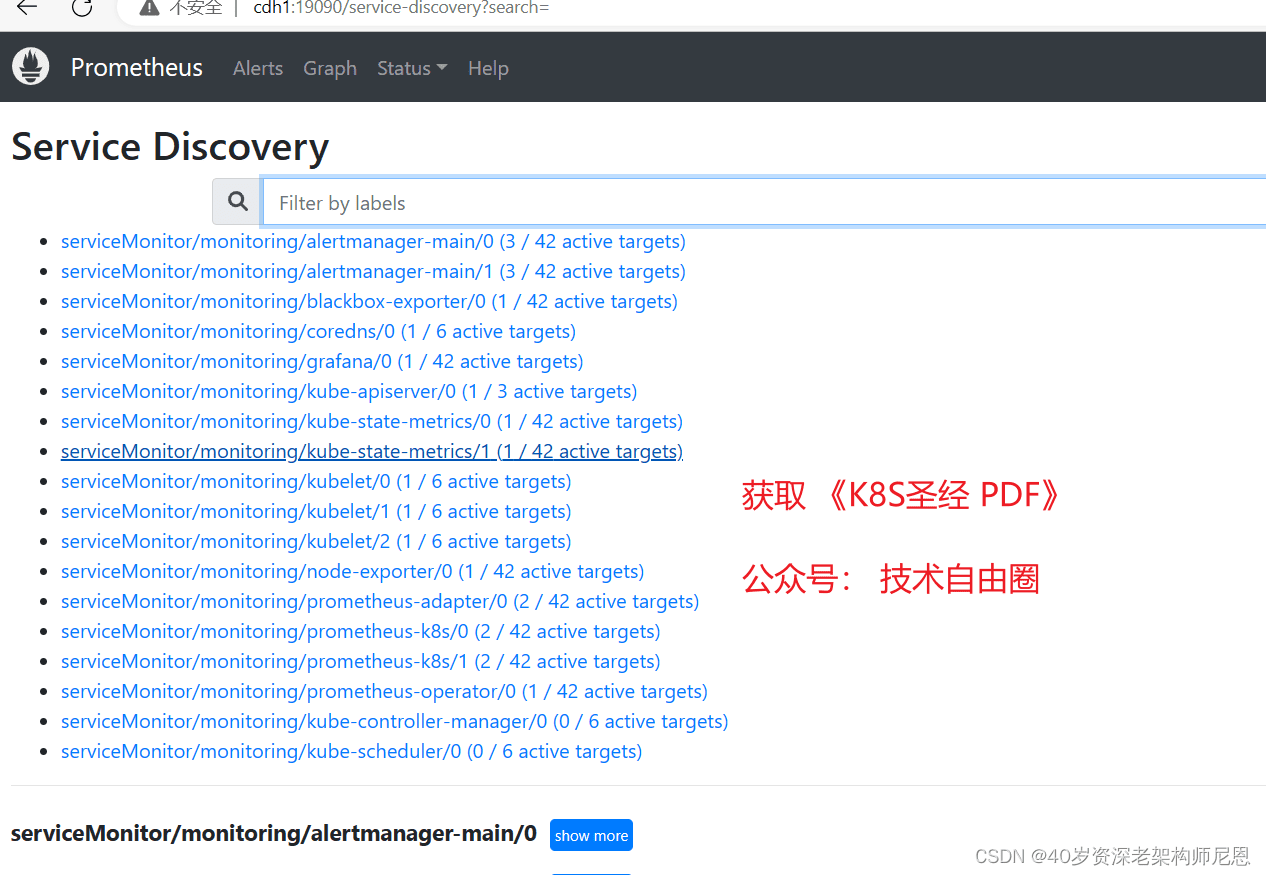Open kubelet/0 service monitor link

coord(316,481)
